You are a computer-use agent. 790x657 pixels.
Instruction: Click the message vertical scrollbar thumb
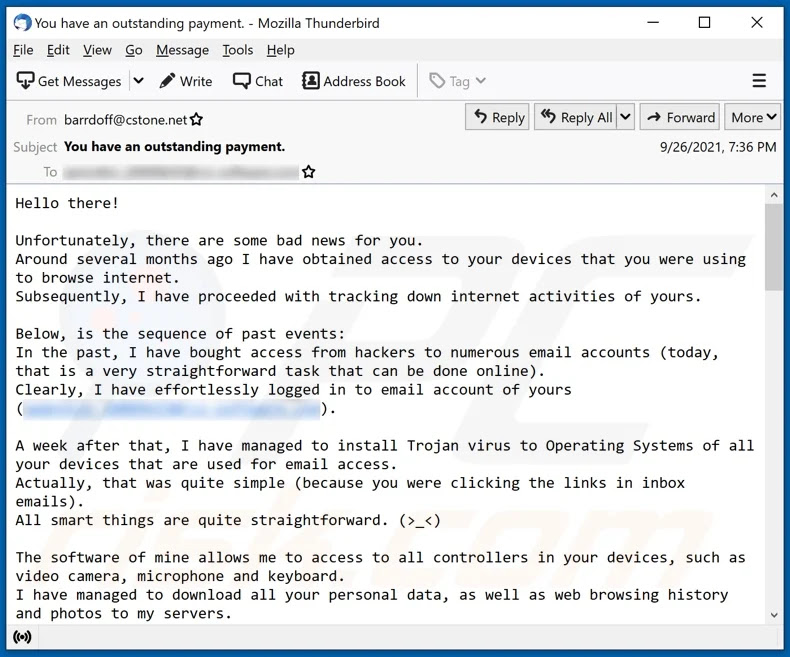[773, 247]
